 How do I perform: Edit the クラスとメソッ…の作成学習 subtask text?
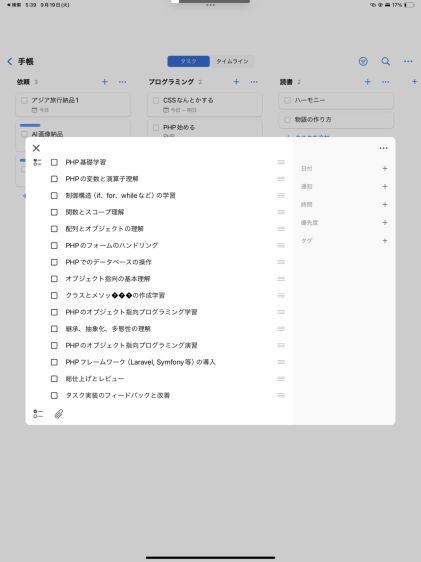(x=115, y=295)
